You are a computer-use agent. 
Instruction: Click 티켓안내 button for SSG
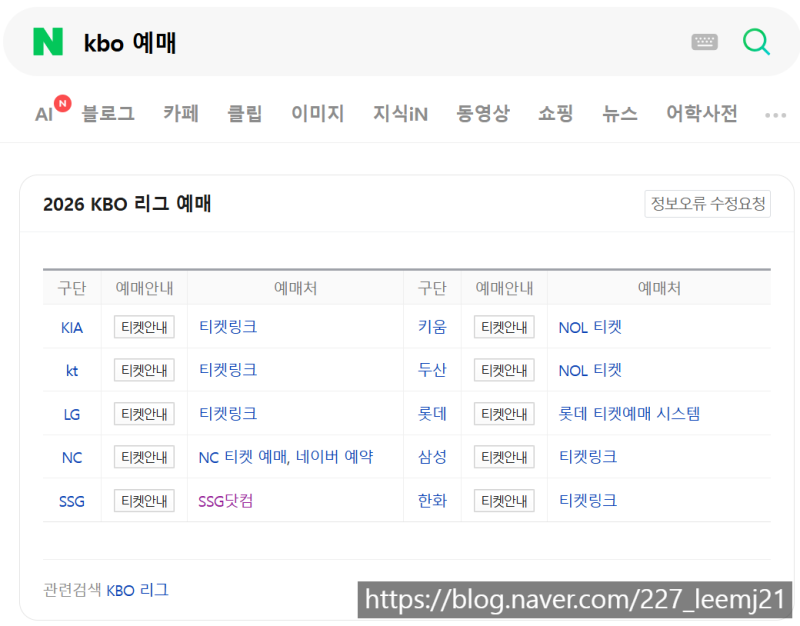144,501
